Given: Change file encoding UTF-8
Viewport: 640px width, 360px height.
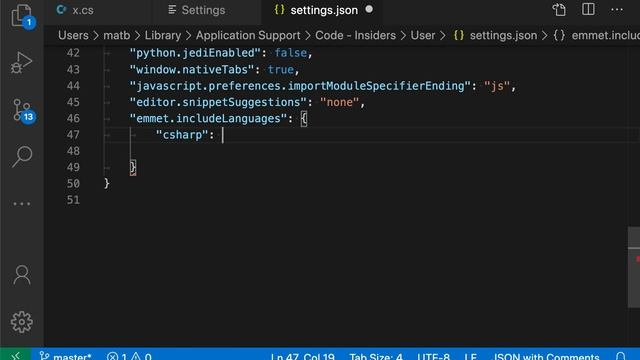Looking at the screenshot, I should (x=433, y=356).
